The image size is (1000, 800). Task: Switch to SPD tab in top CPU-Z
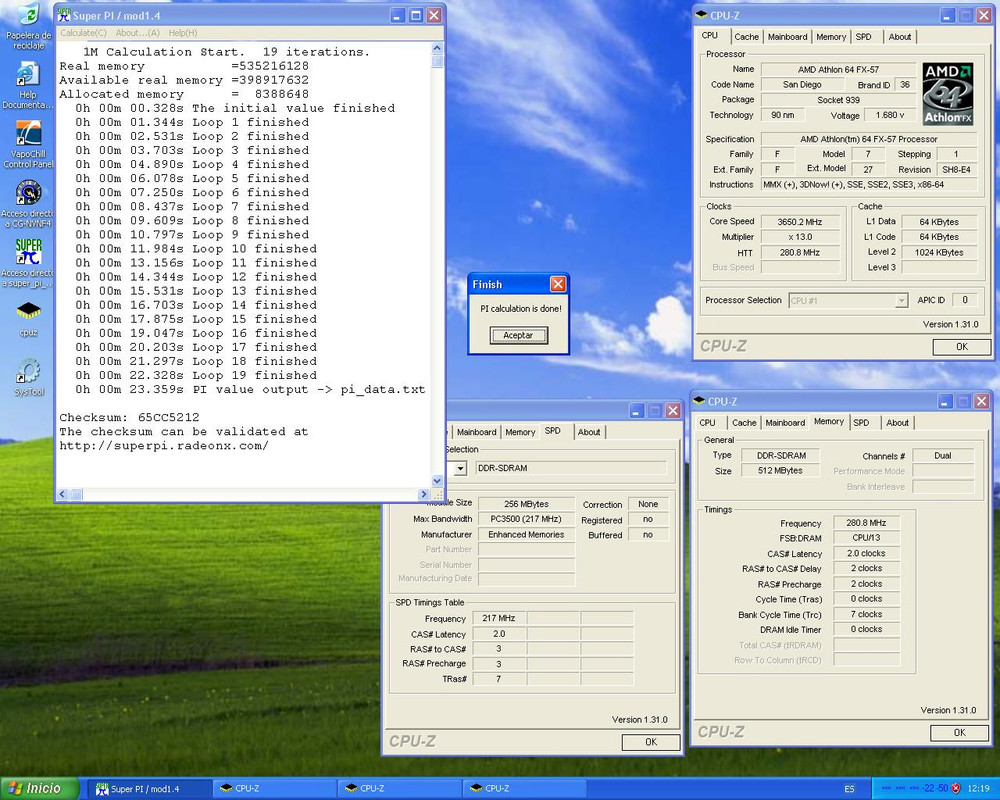864,37
